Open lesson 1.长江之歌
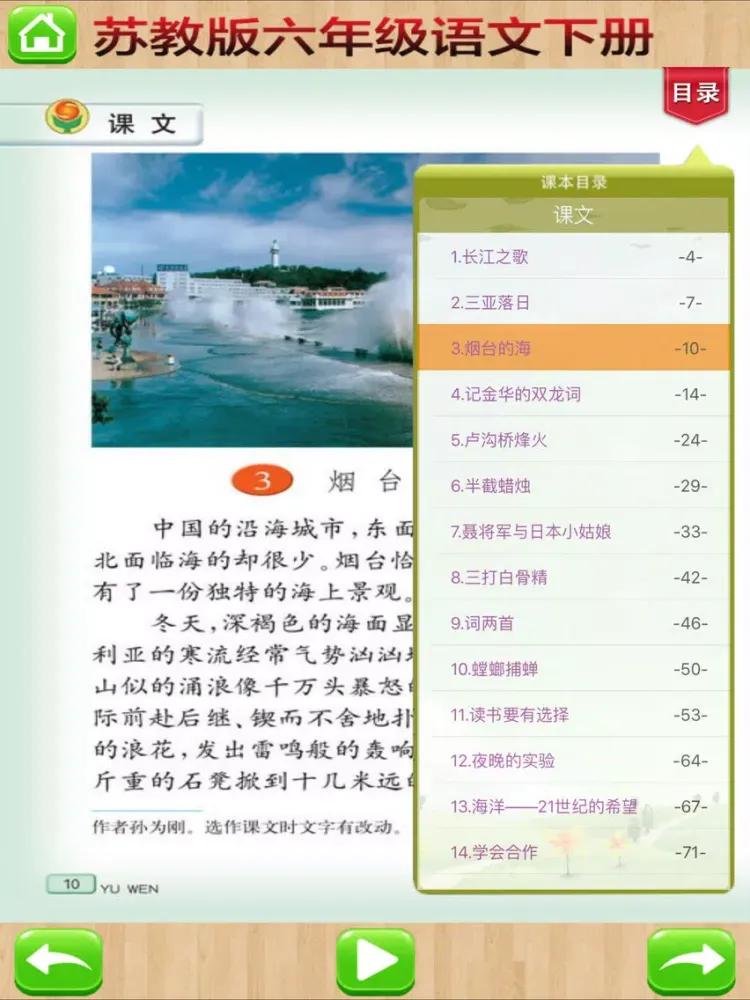The height and width of the screenshot is (1000, 750). click(573, 256)
